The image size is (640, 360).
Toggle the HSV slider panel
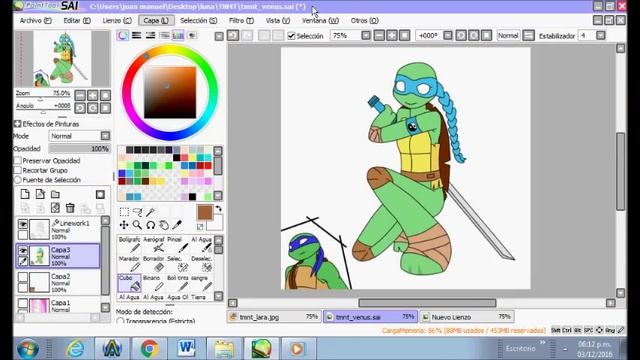pyautogui.click(x=150, y=36)
